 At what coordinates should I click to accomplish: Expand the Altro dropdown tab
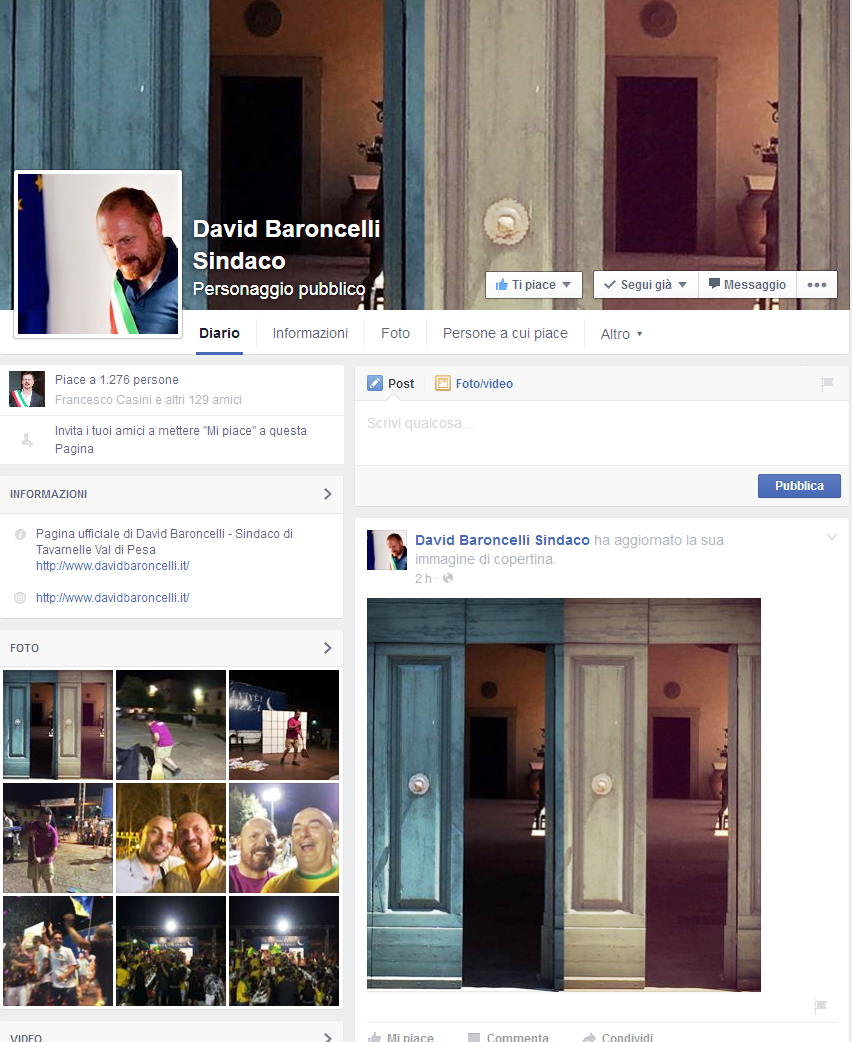[621, 334]
